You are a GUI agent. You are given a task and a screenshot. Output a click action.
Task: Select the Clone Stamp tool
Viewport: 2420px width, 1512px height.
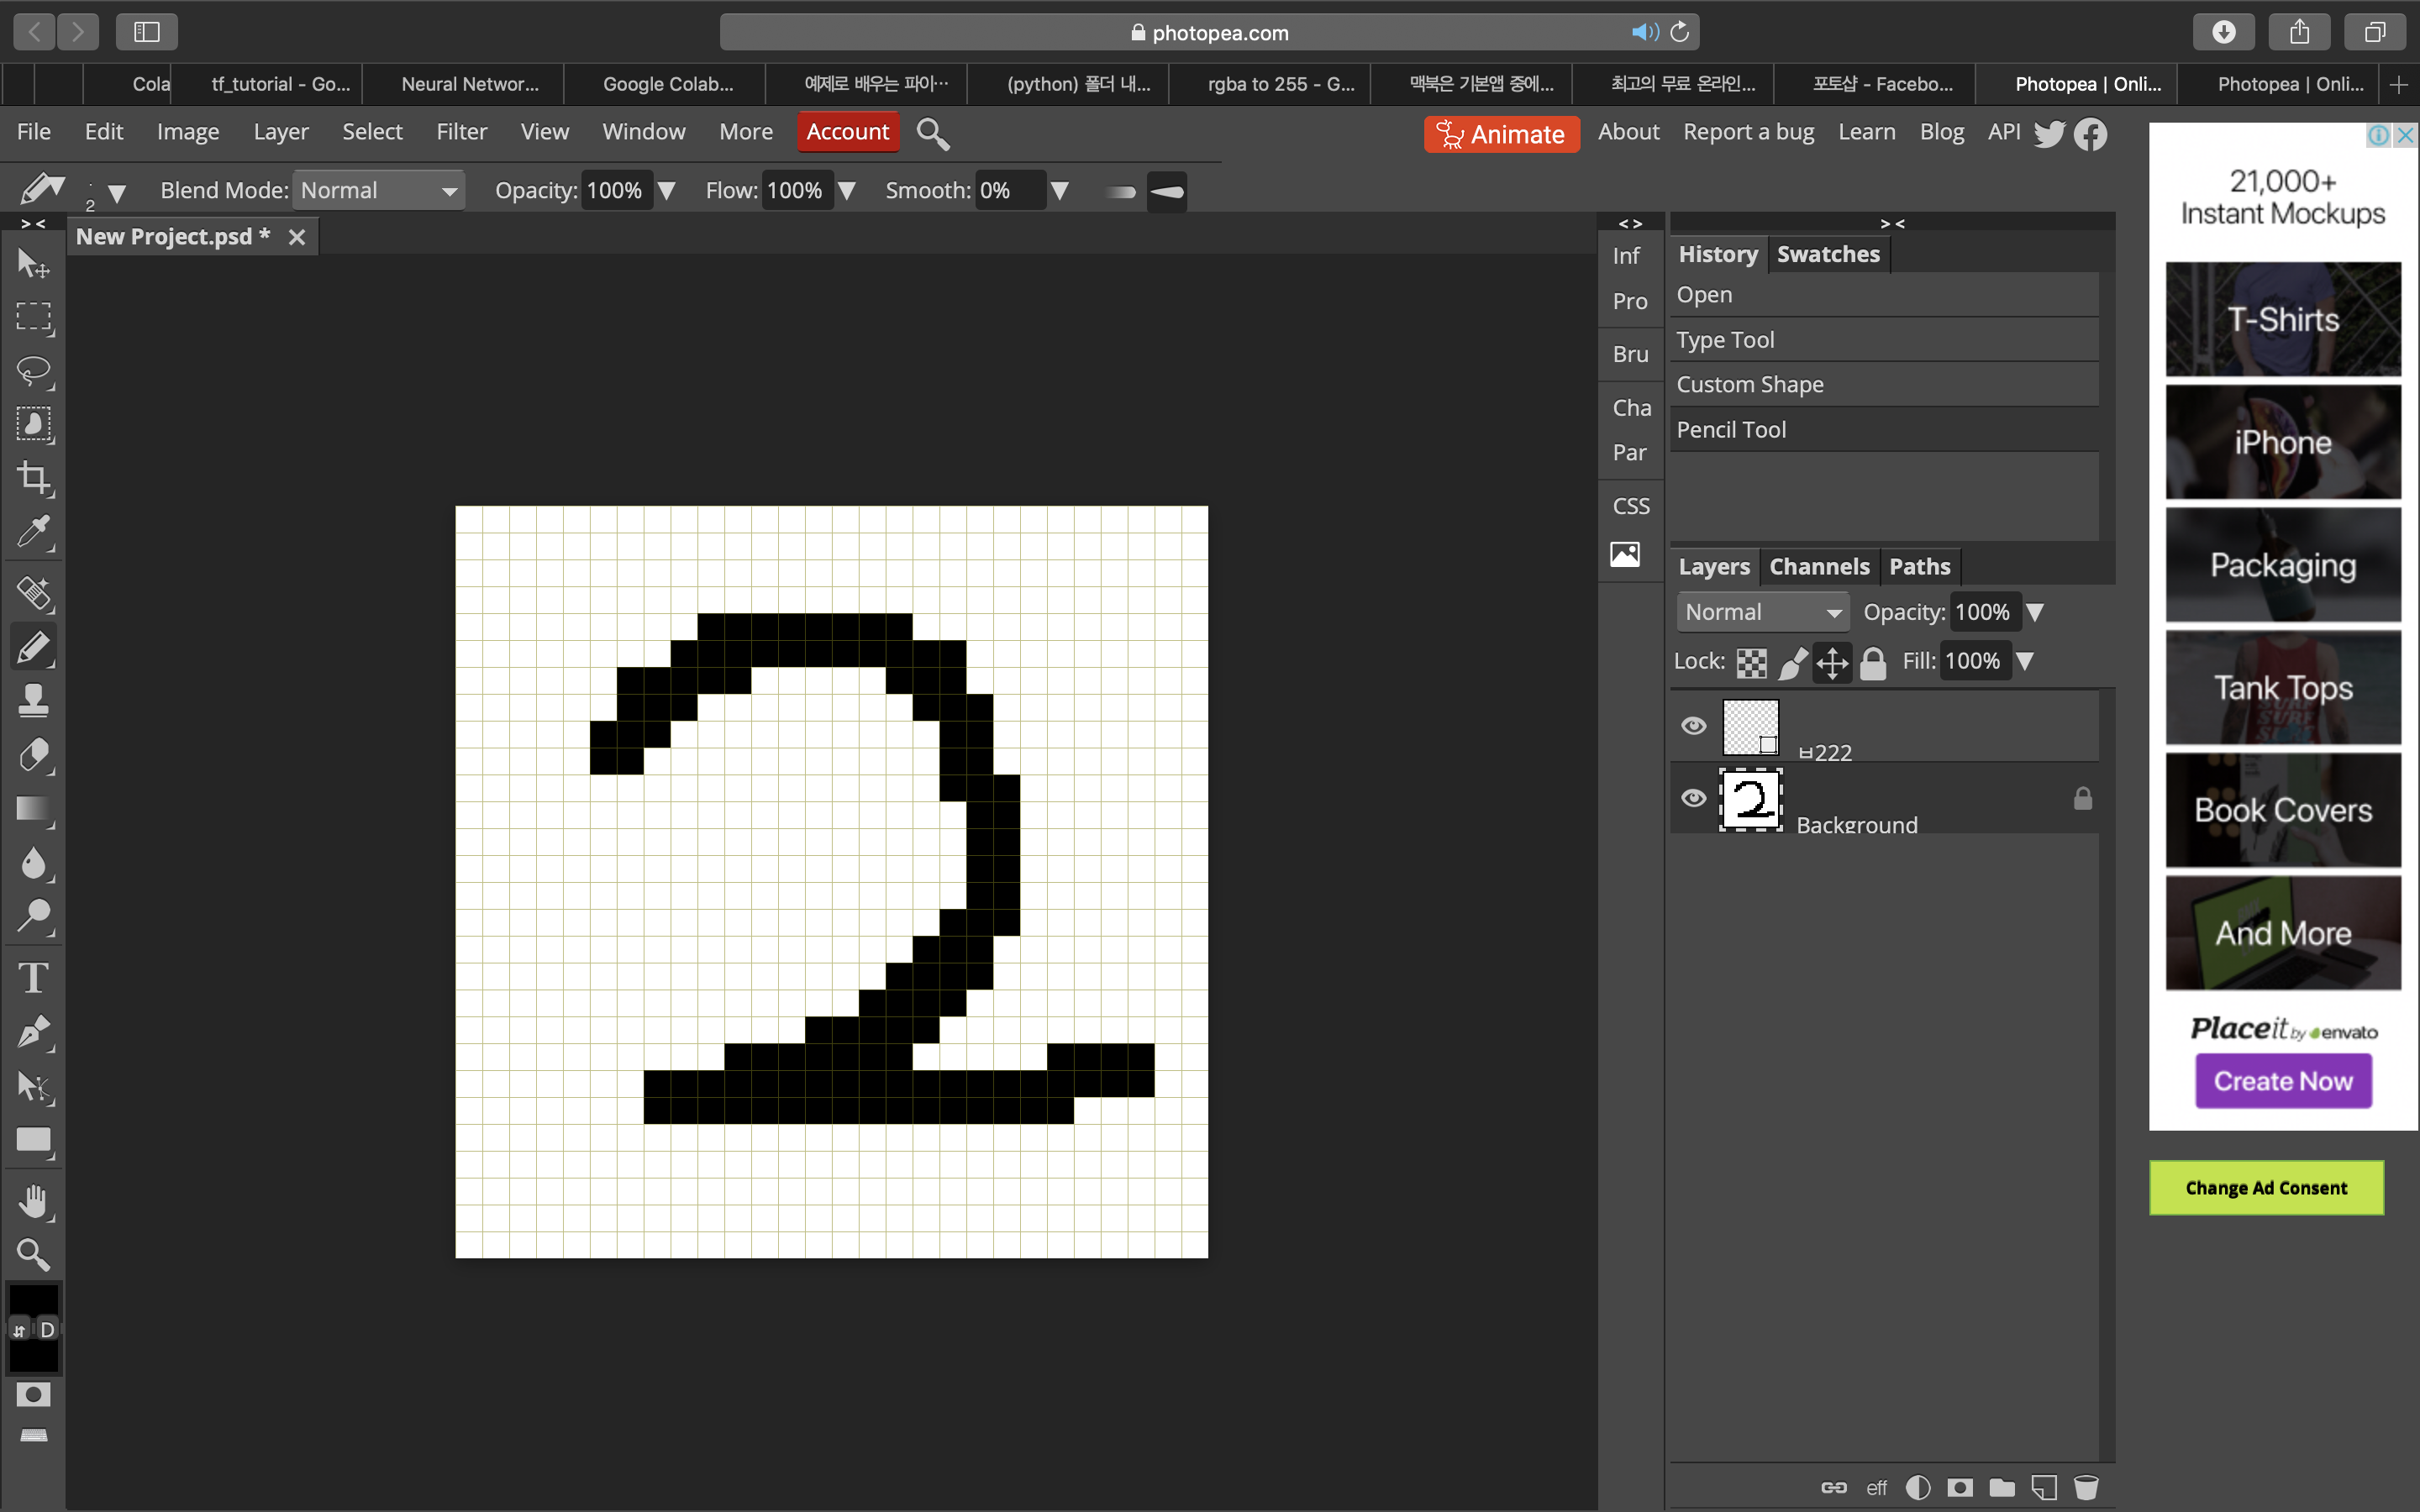coord(33,700)
